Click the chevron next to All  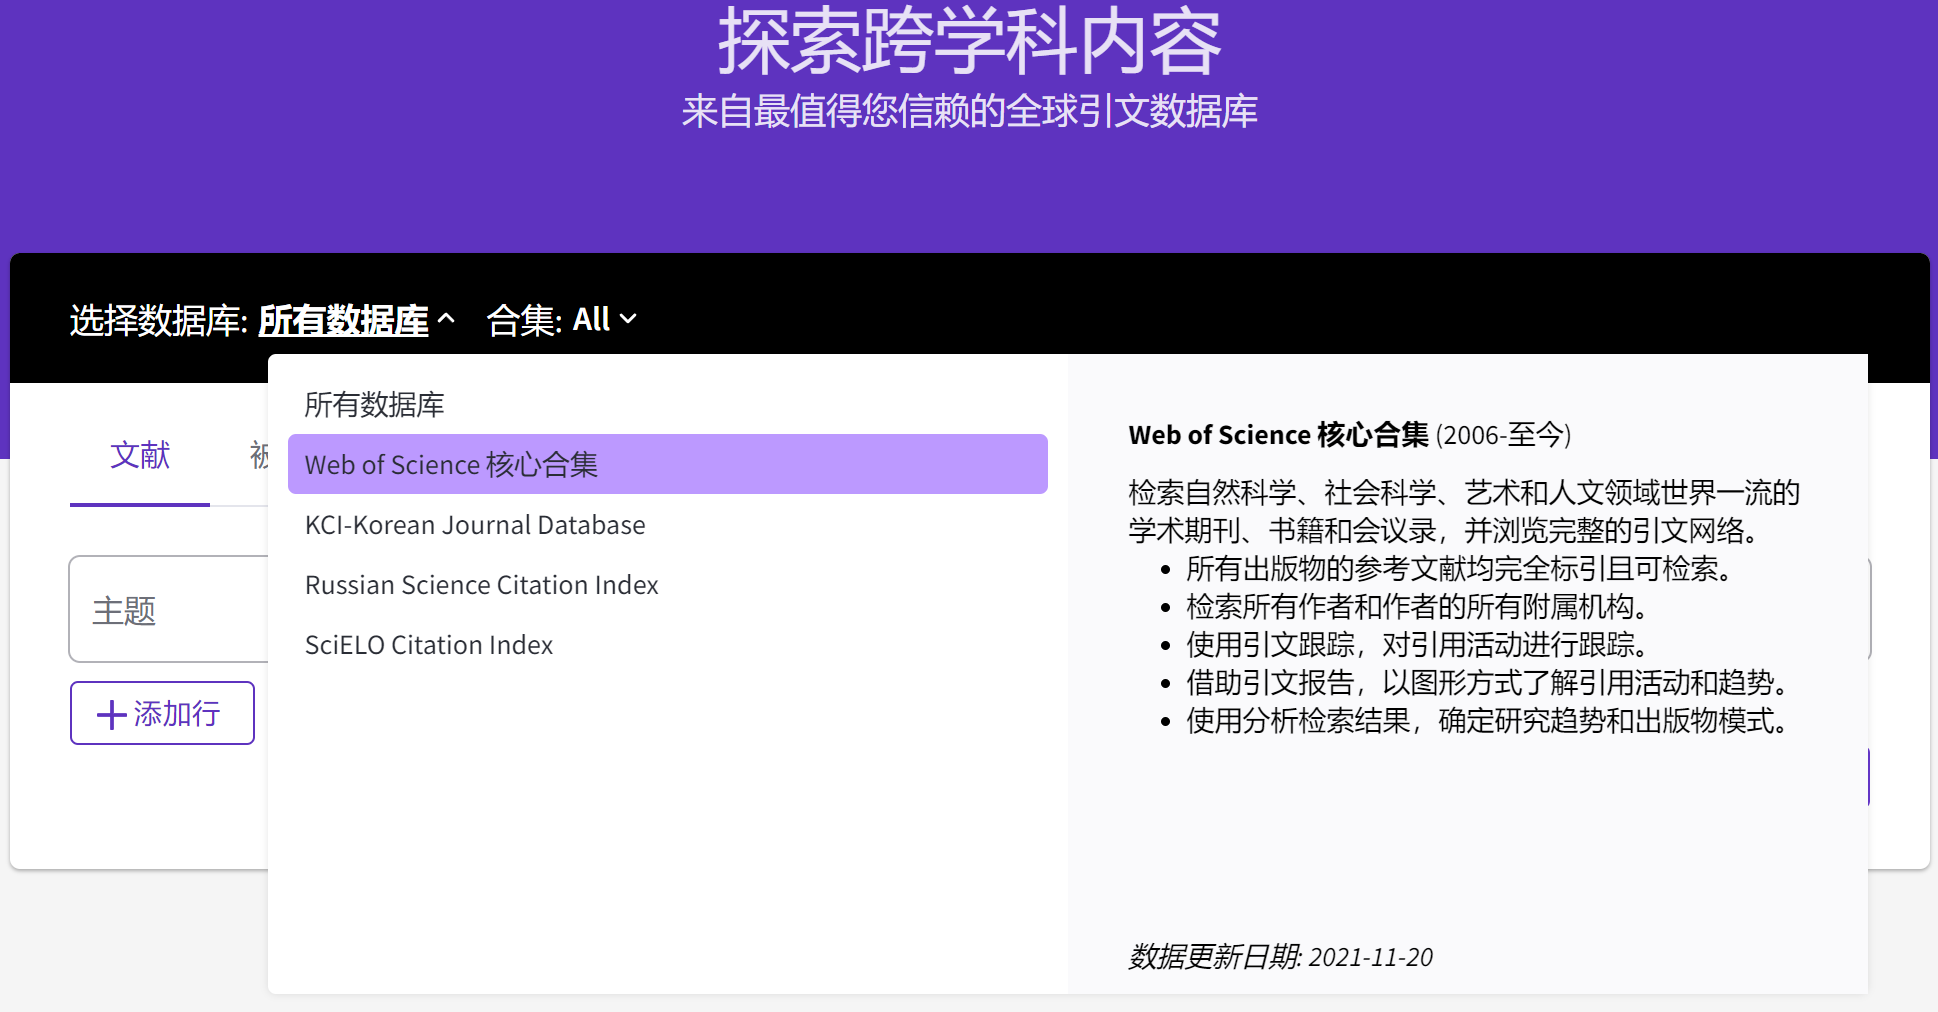click(628, 319)
